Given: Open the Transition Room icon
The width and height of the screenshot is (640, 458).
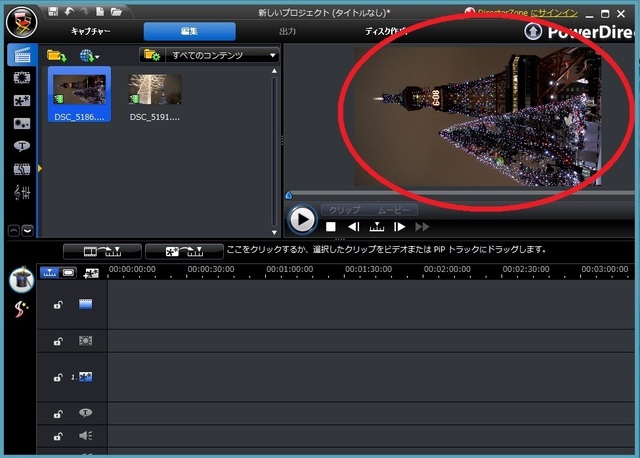Looking at the screenshot, I should point(22,169).
